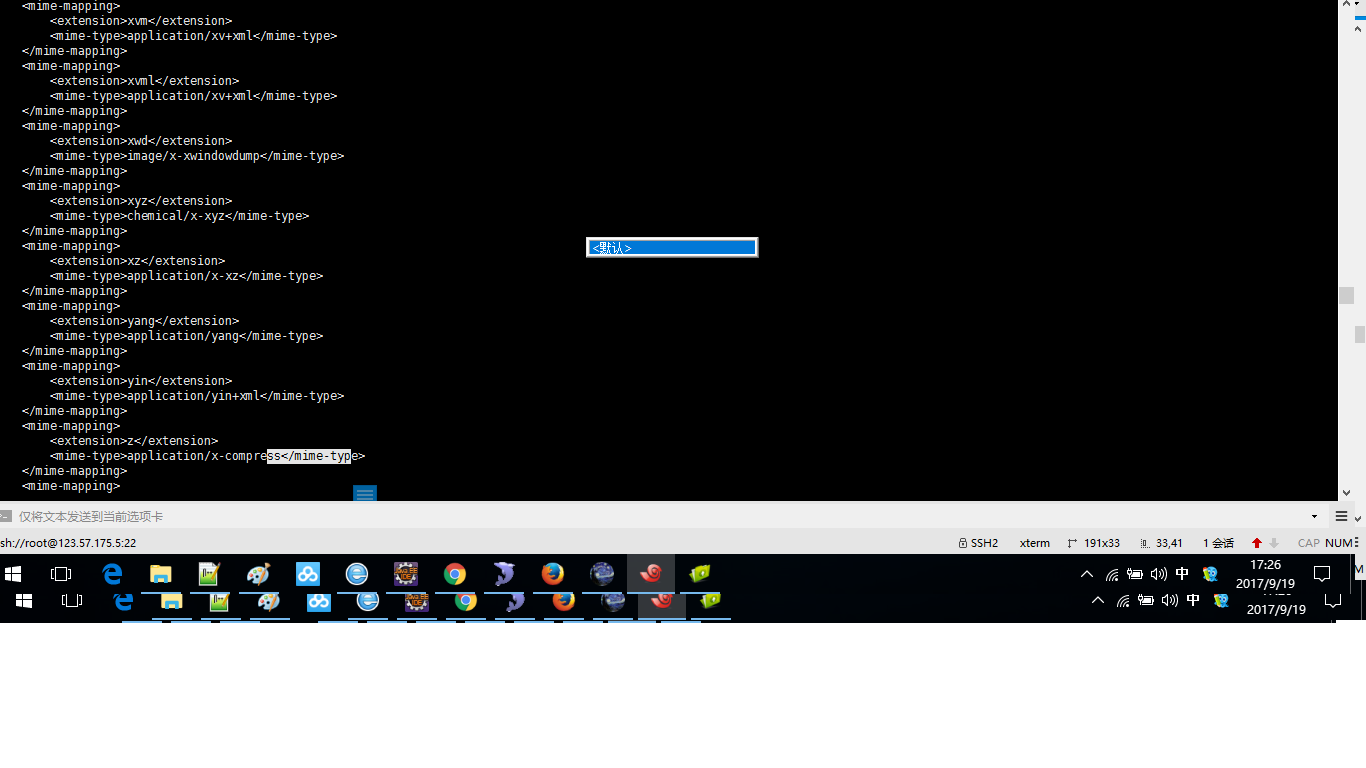Open the green notepad editor in upper taskbar
Screen dimensions: 1366x768
209,574
